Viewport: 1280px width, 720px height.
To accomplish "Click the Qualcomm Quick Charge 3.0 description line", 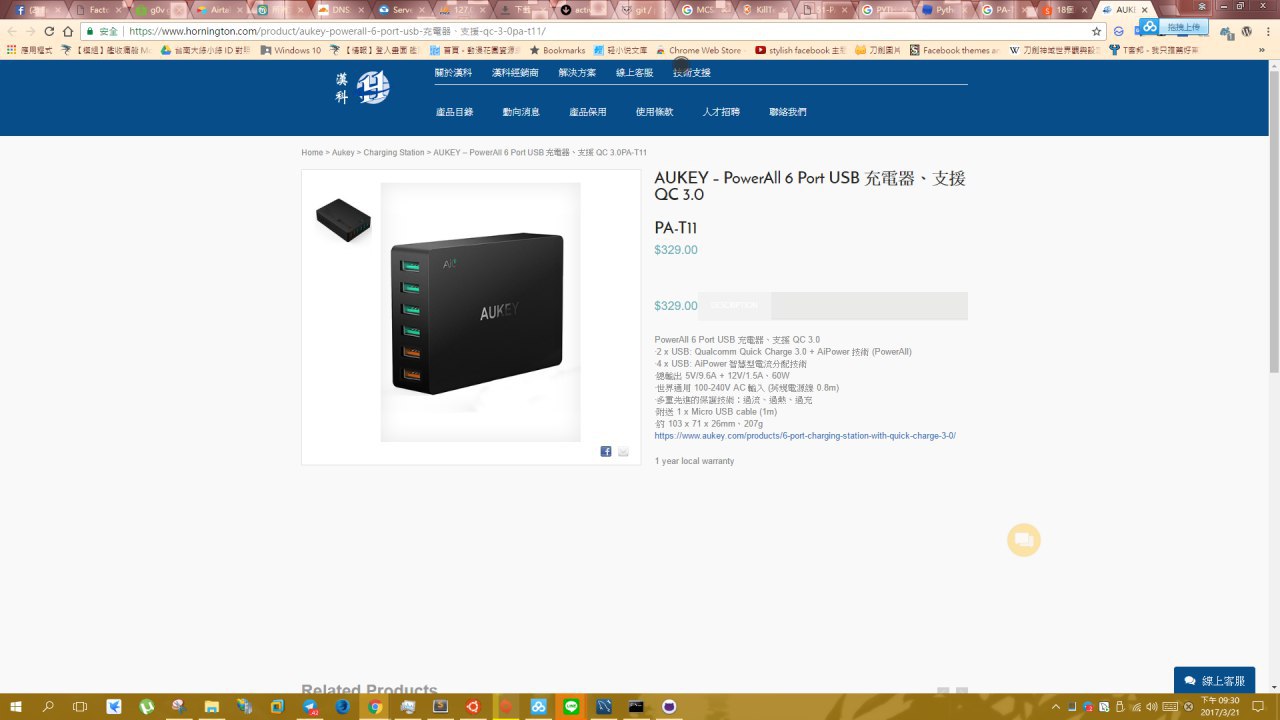I will pyautogui.click(x=783, y=352).
